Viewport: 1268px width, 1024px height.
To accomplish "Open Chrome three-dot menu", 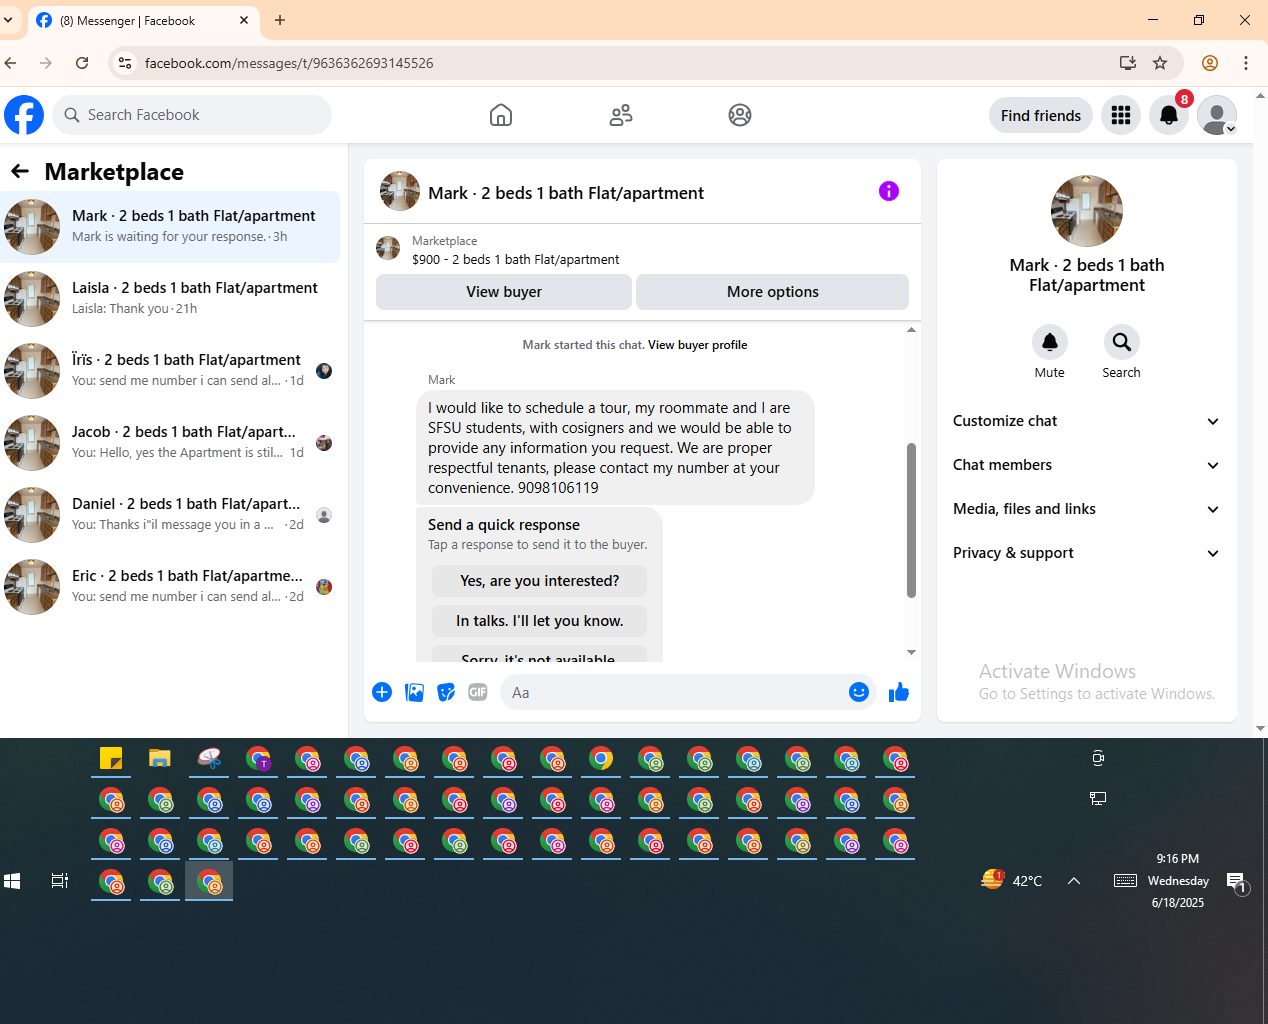I will (1246, 63).
